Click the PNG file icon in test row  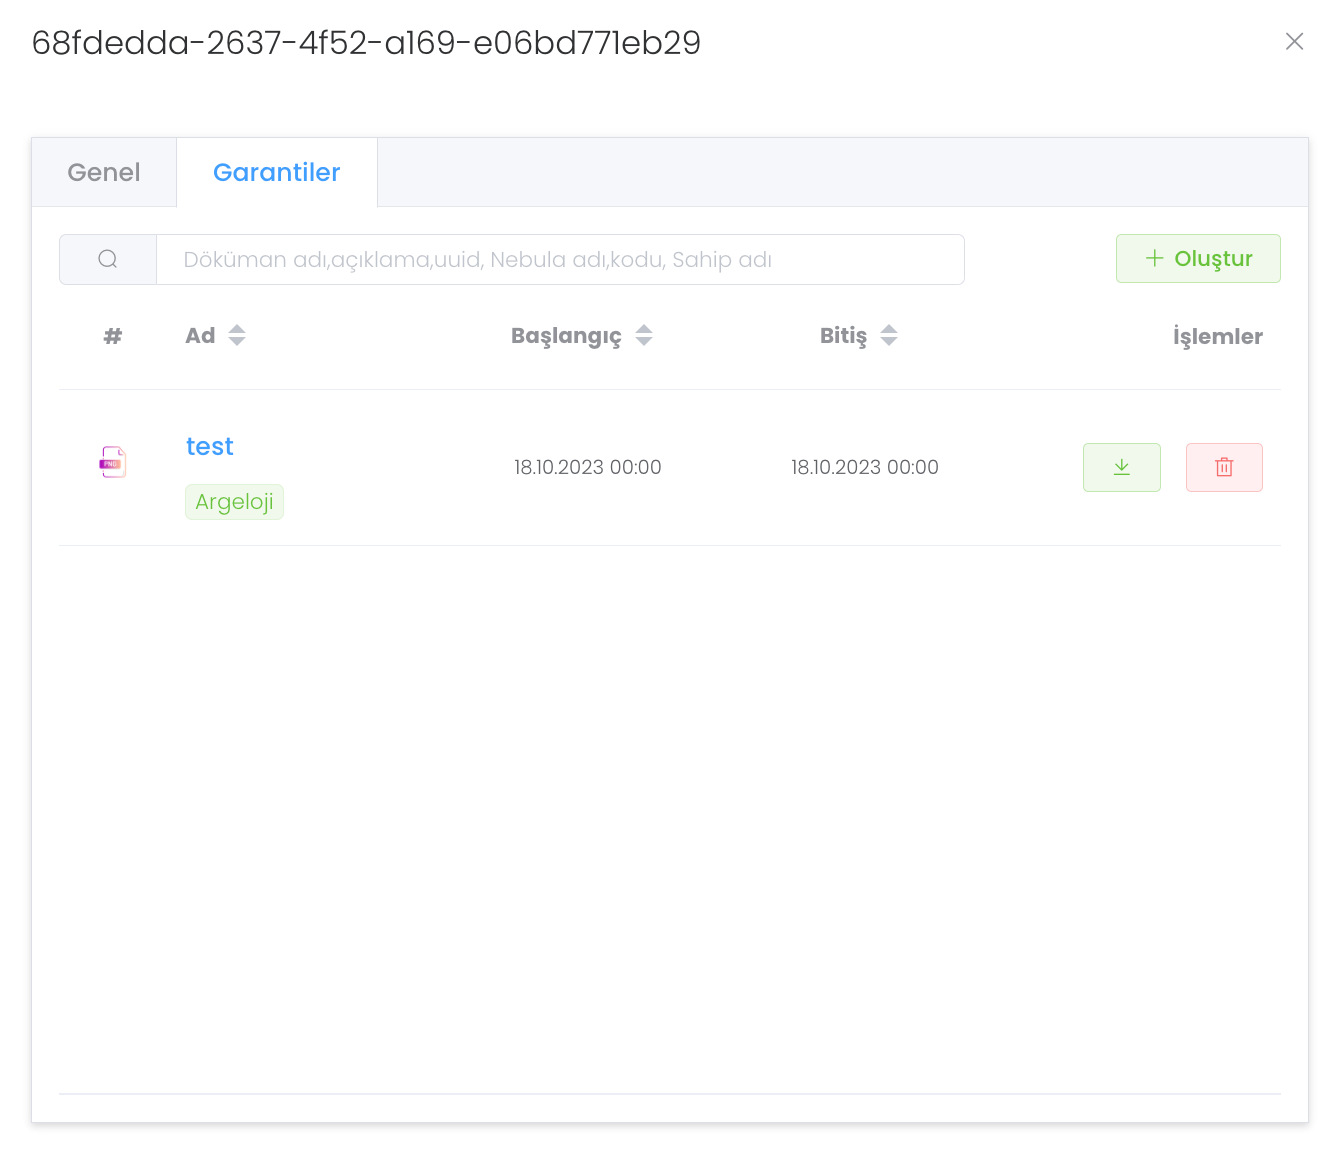point(113,462)
